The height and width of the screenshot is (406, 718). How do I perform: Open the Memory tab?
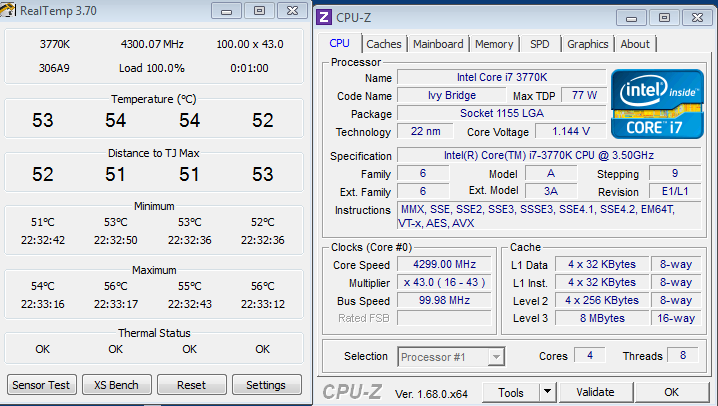click(494, 44)
